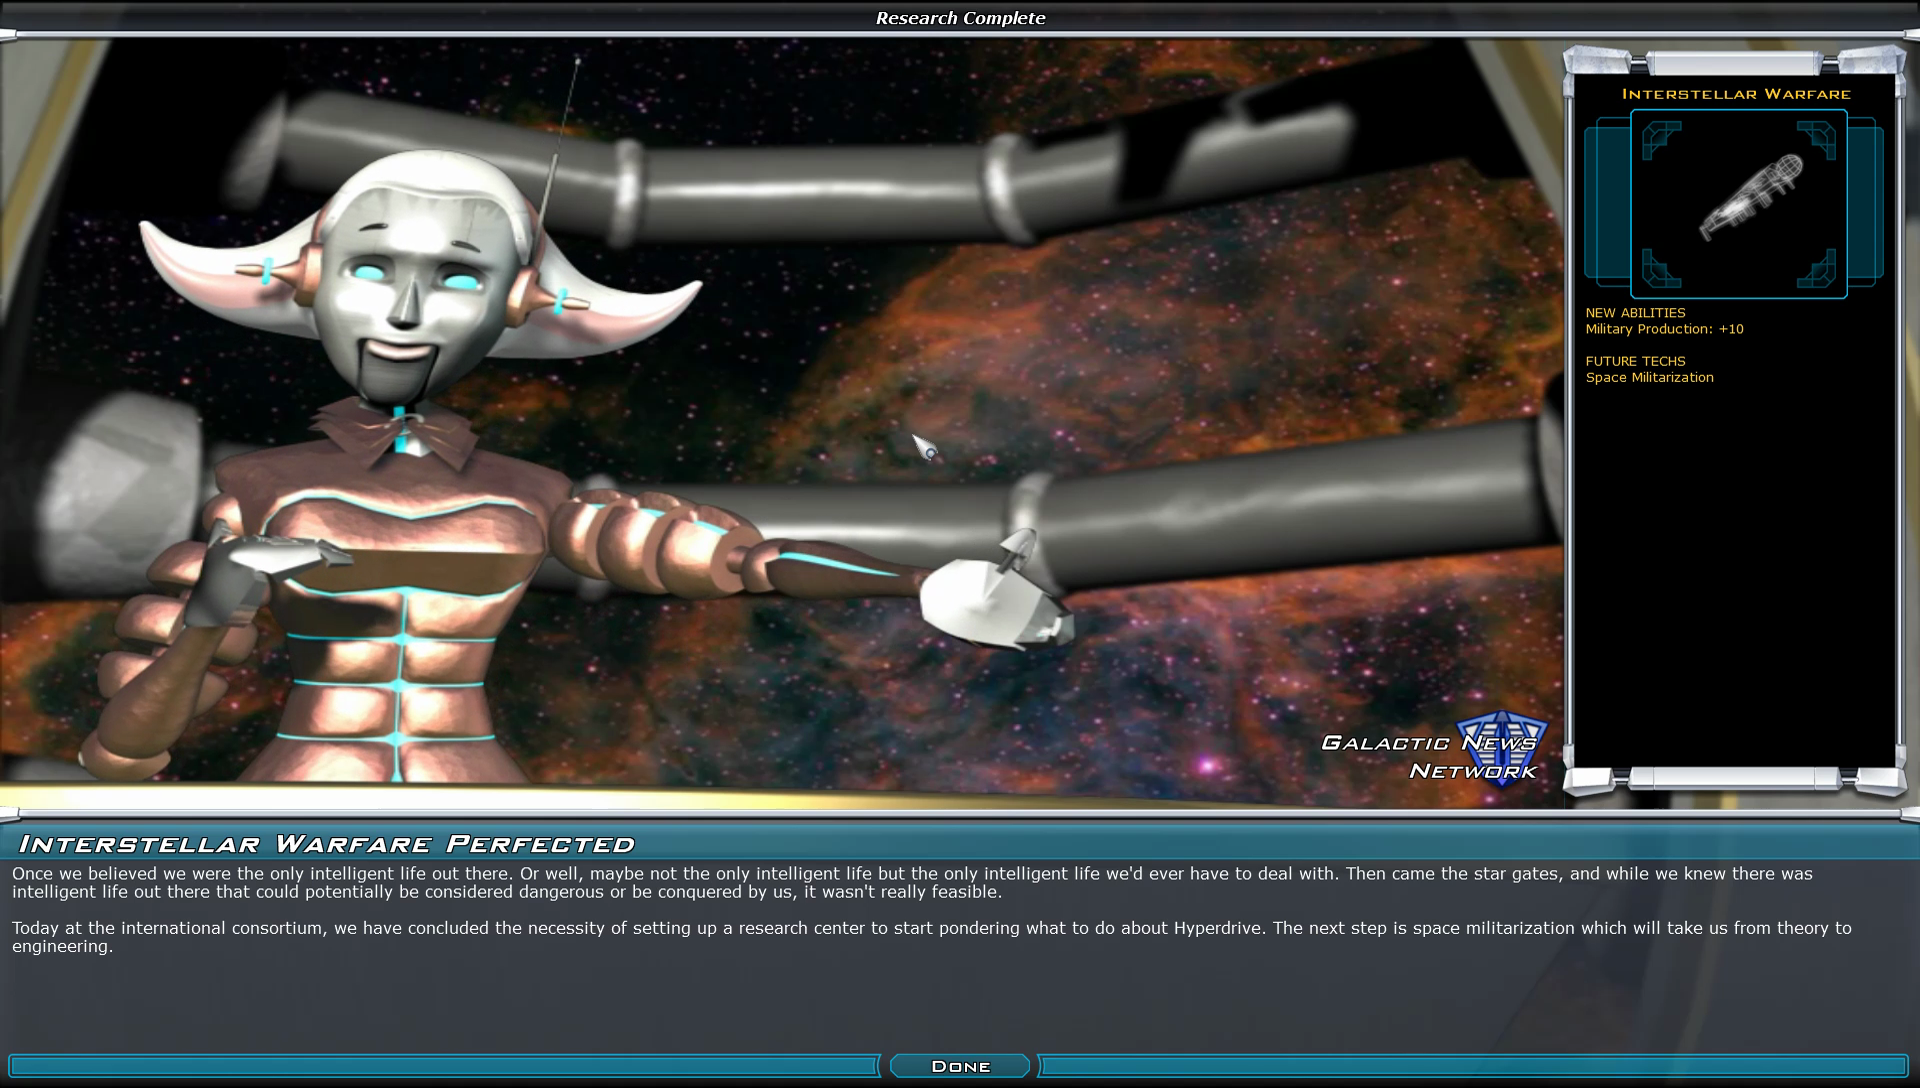The image size is (1920, 1088).
Task: Click the Interstellar Warfare ship thumbnail
Action: 1738,204
